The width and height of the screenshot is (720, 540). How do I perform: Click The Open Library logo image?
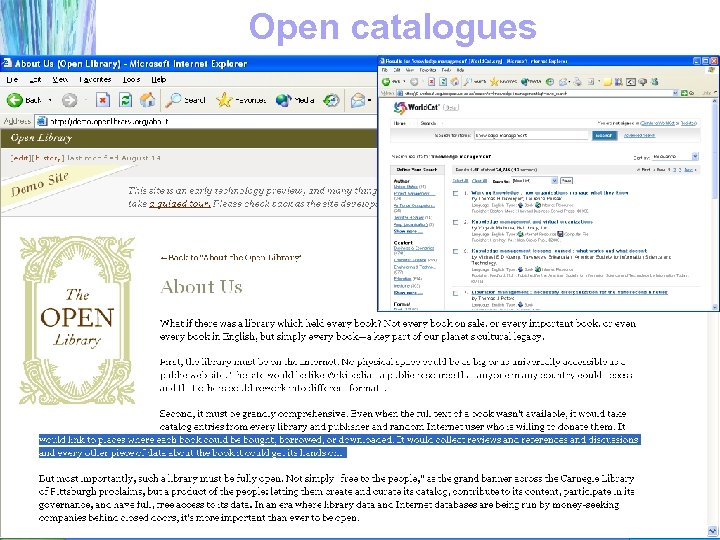pyautogui.click(x=77, y=320)
